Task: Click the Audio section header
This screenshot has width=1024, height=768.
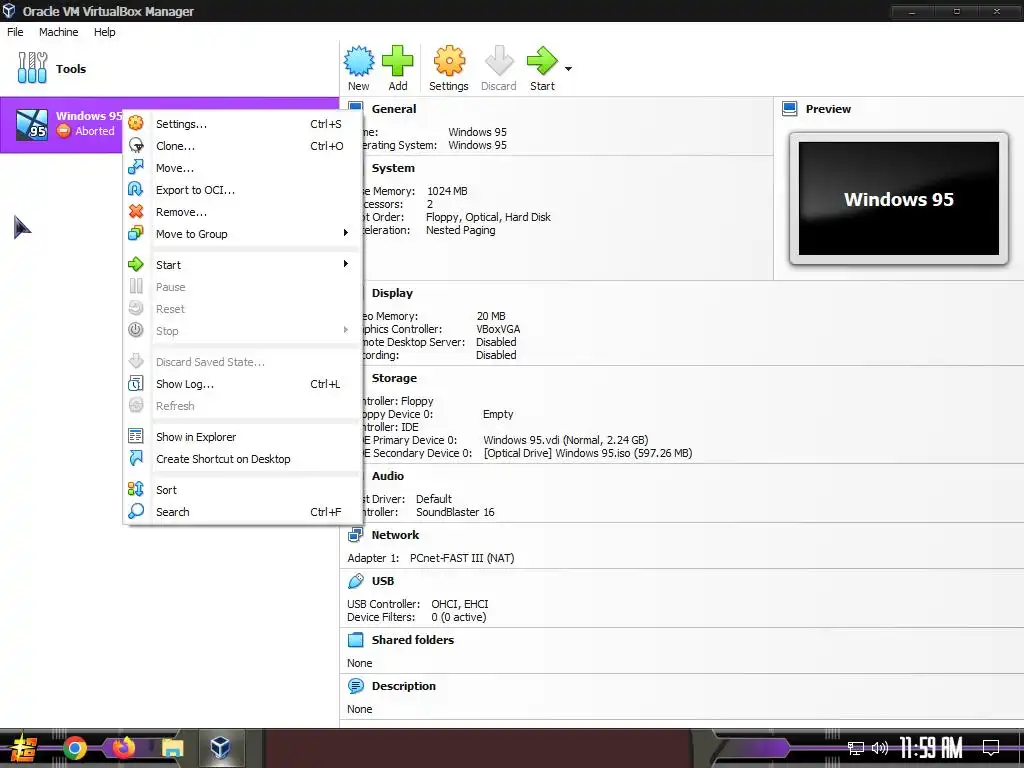Action: [388, 476]
